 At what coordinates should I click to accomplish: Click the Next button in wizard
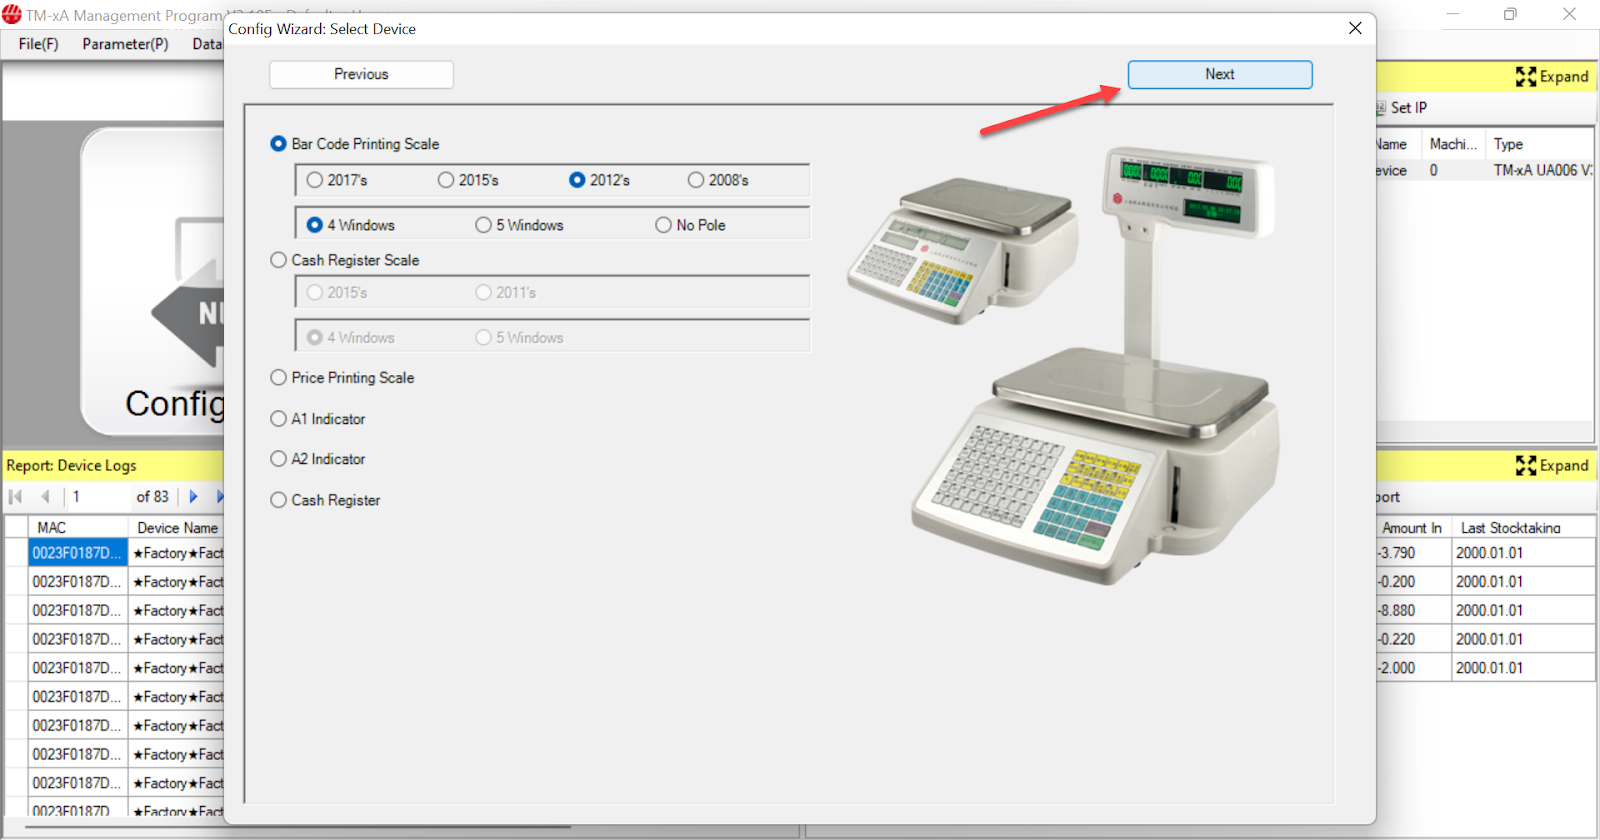point(1219,75)
